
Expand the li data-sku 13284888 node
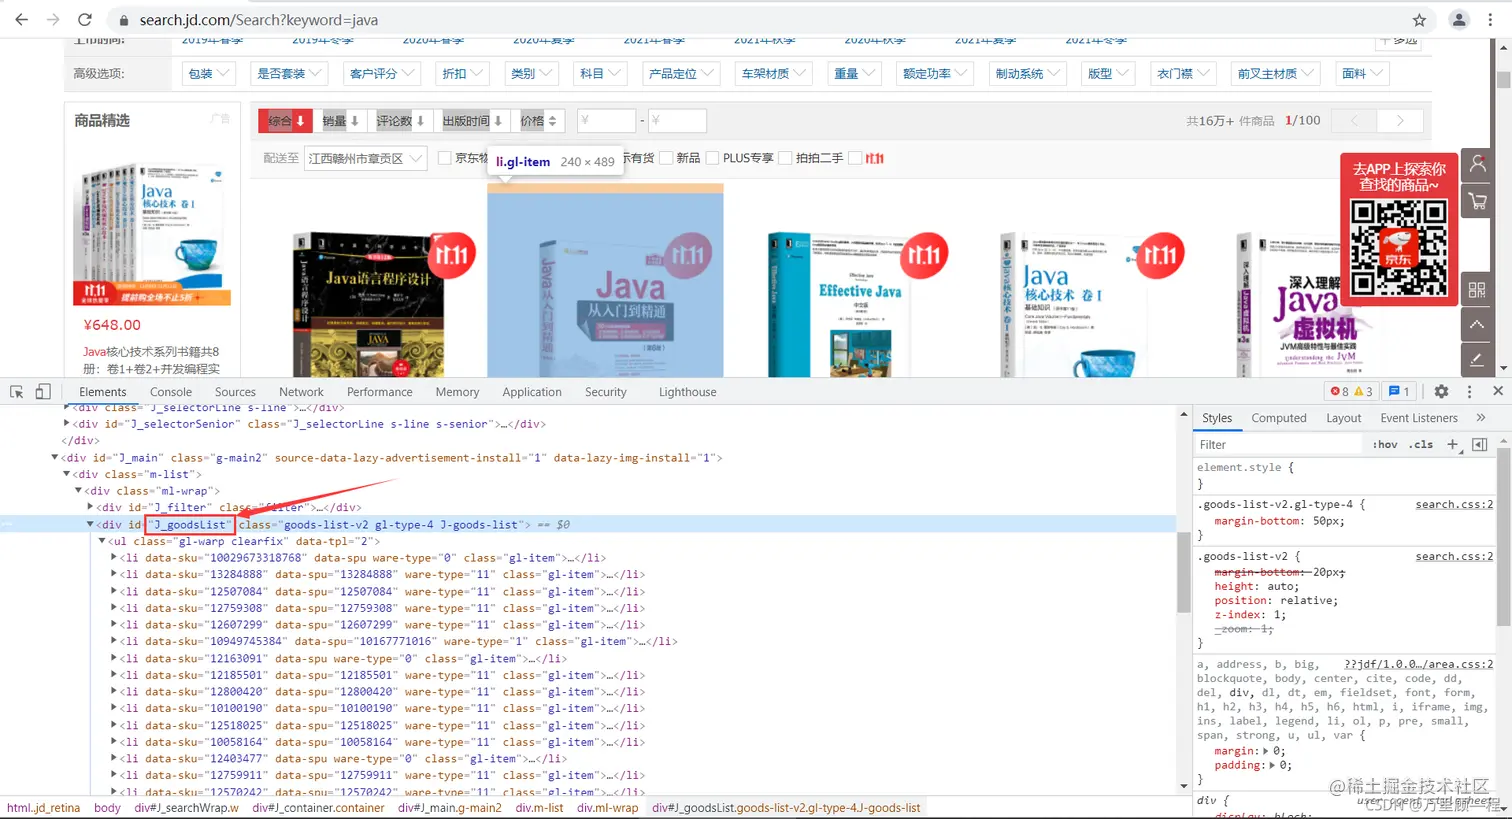(x=114, y=575)
